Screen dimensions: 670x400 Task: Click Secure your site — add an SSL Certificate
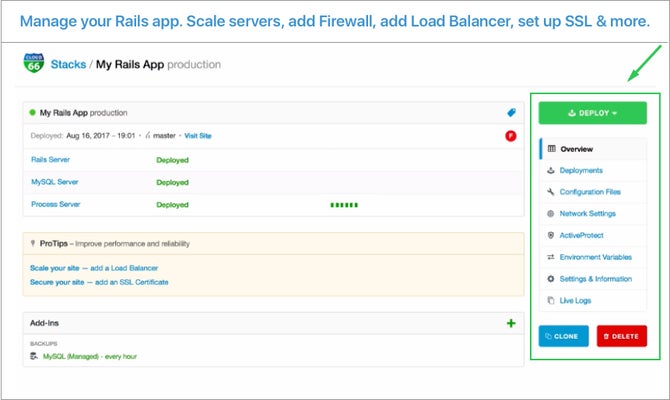(99, 282)
